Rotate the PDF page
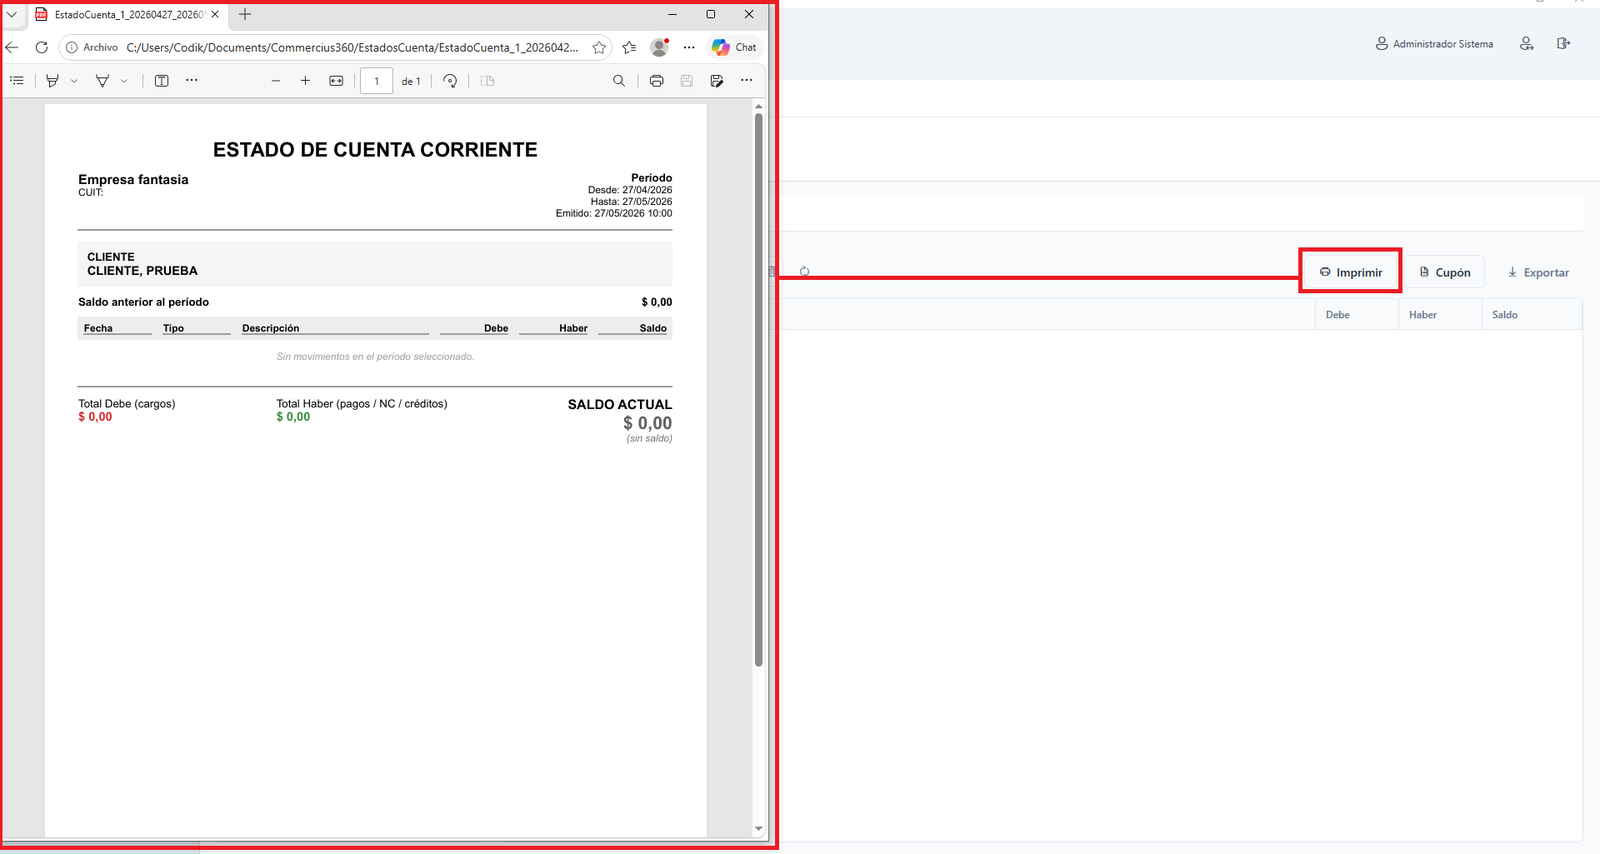 (x=450, y=81)
